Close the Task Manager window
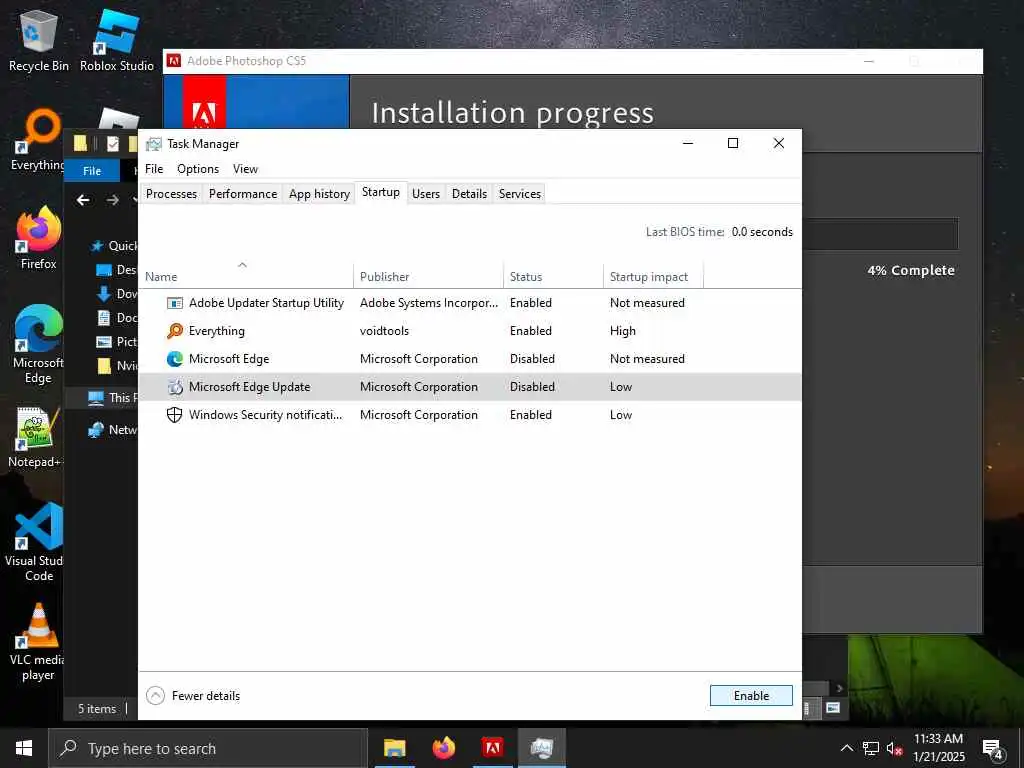This screenshot has height=768, width=1024. 778,144
